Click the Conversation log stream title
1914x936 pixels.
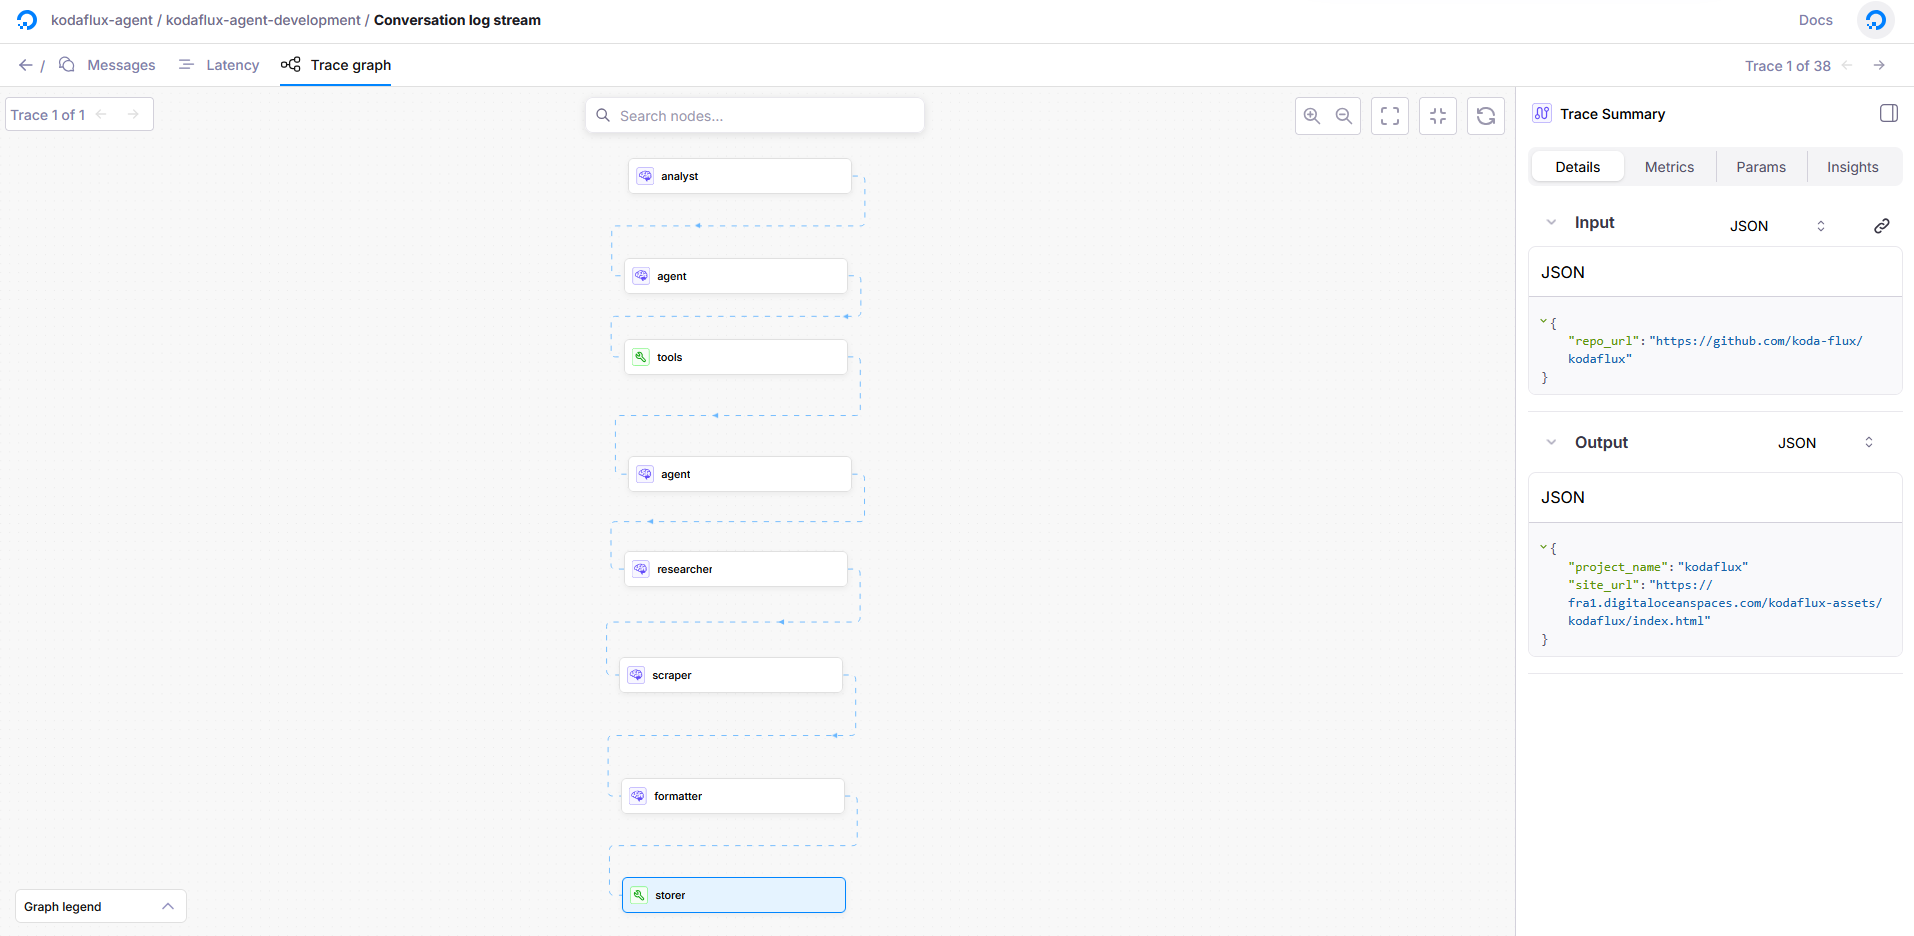coord(457,20)
